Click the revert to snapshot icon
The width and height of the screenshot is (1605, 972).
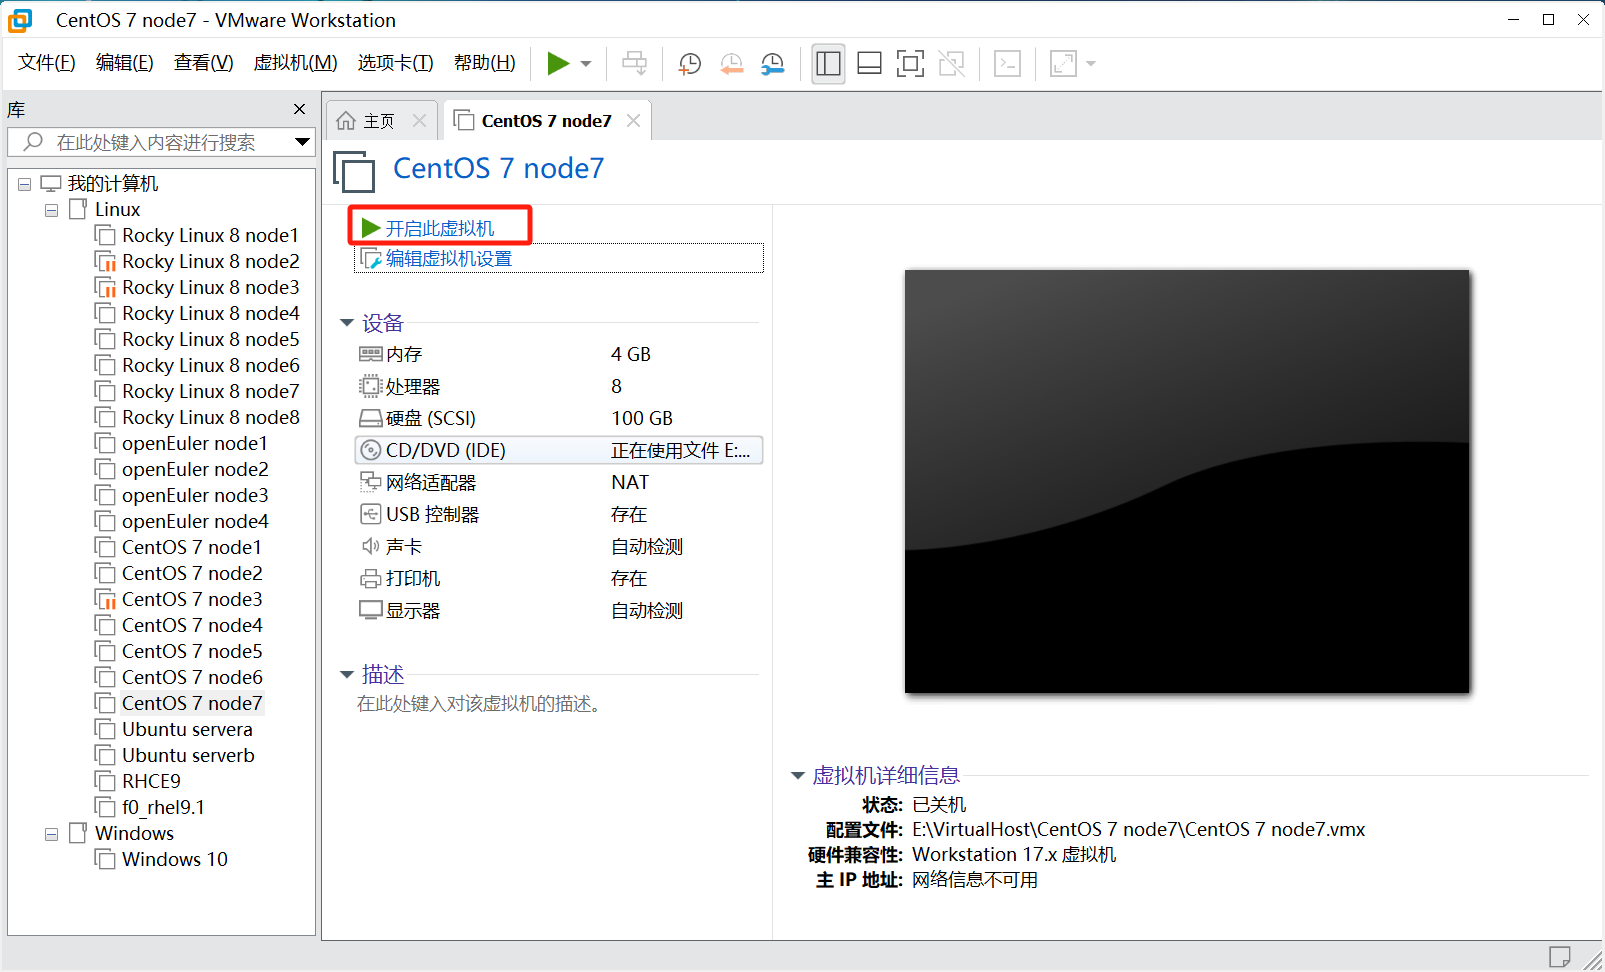click(731, 64)
